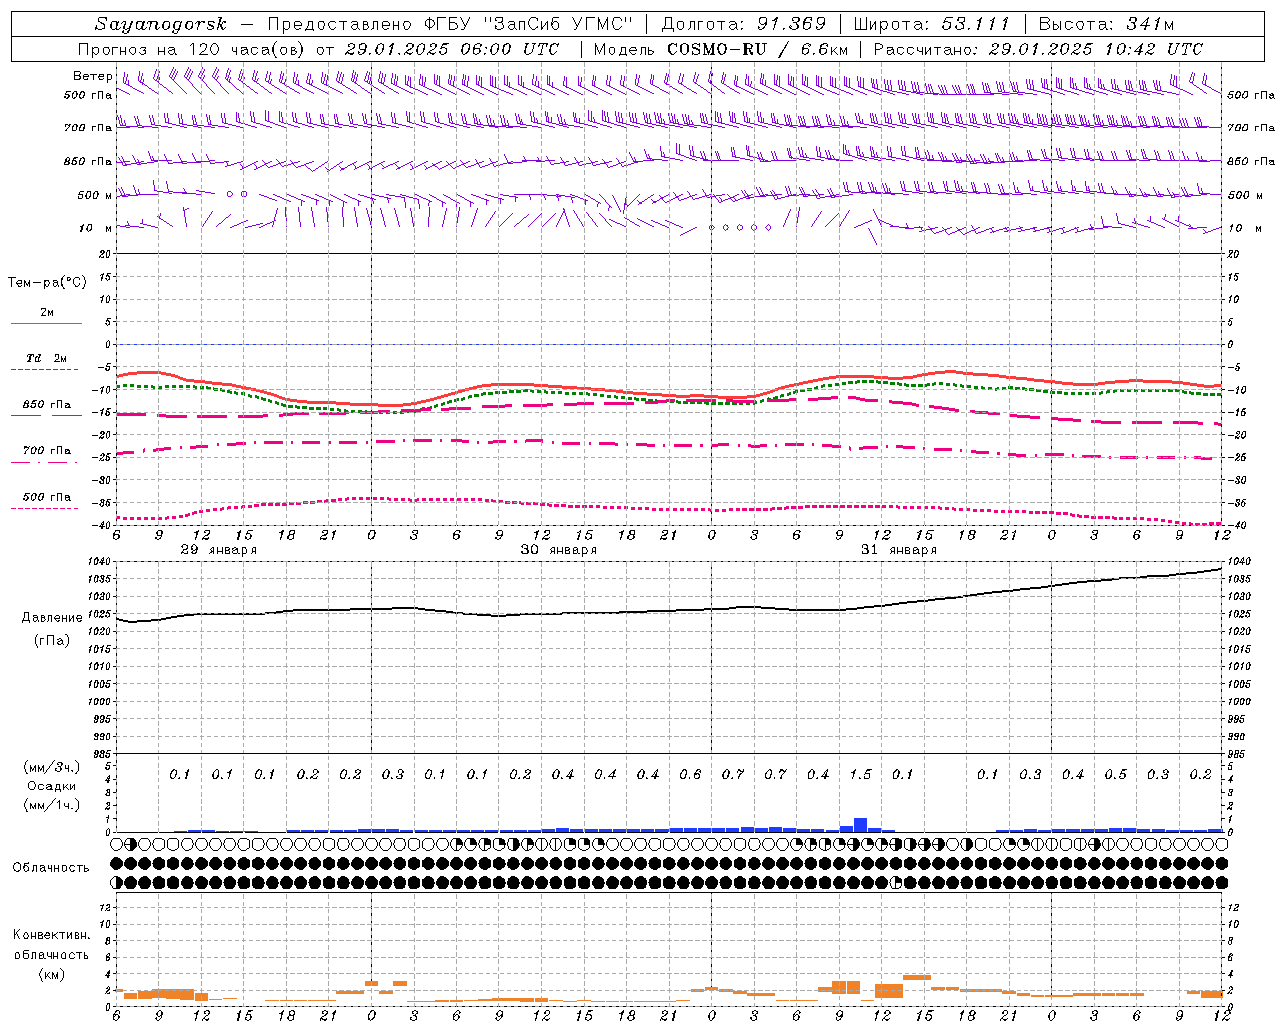This screenshot has width=1280, height=1024.
Task: Click the '30 января' date label
Action: click(x=558, y=550)
